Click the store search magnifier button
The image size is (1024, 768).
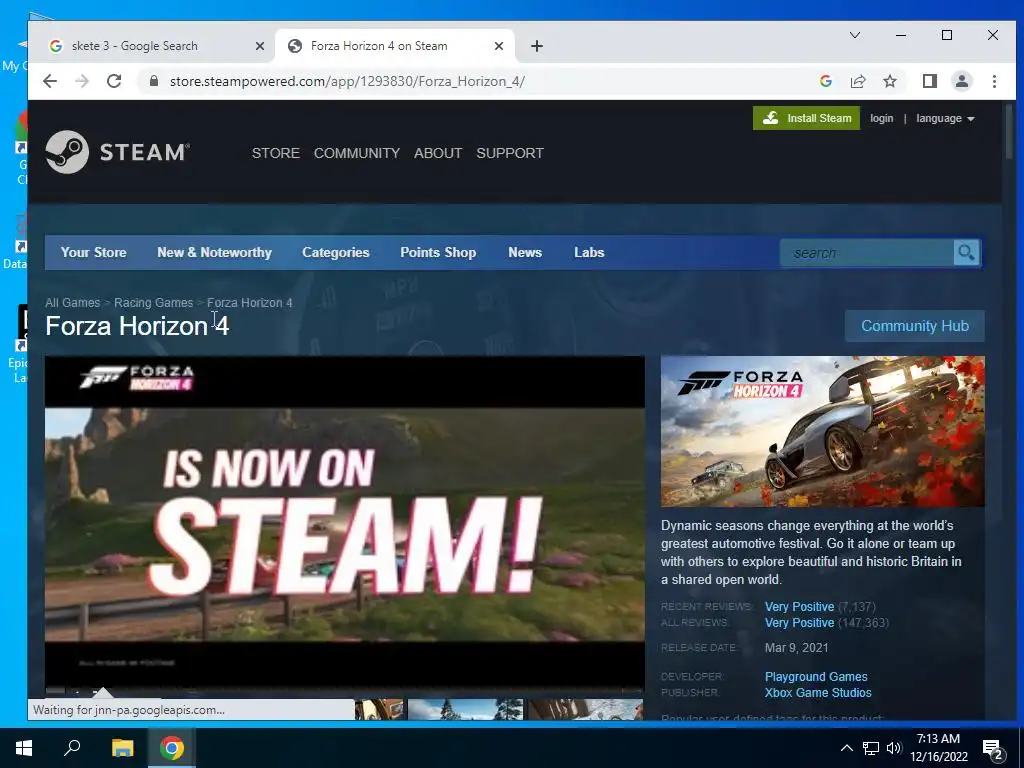point(966,252)
